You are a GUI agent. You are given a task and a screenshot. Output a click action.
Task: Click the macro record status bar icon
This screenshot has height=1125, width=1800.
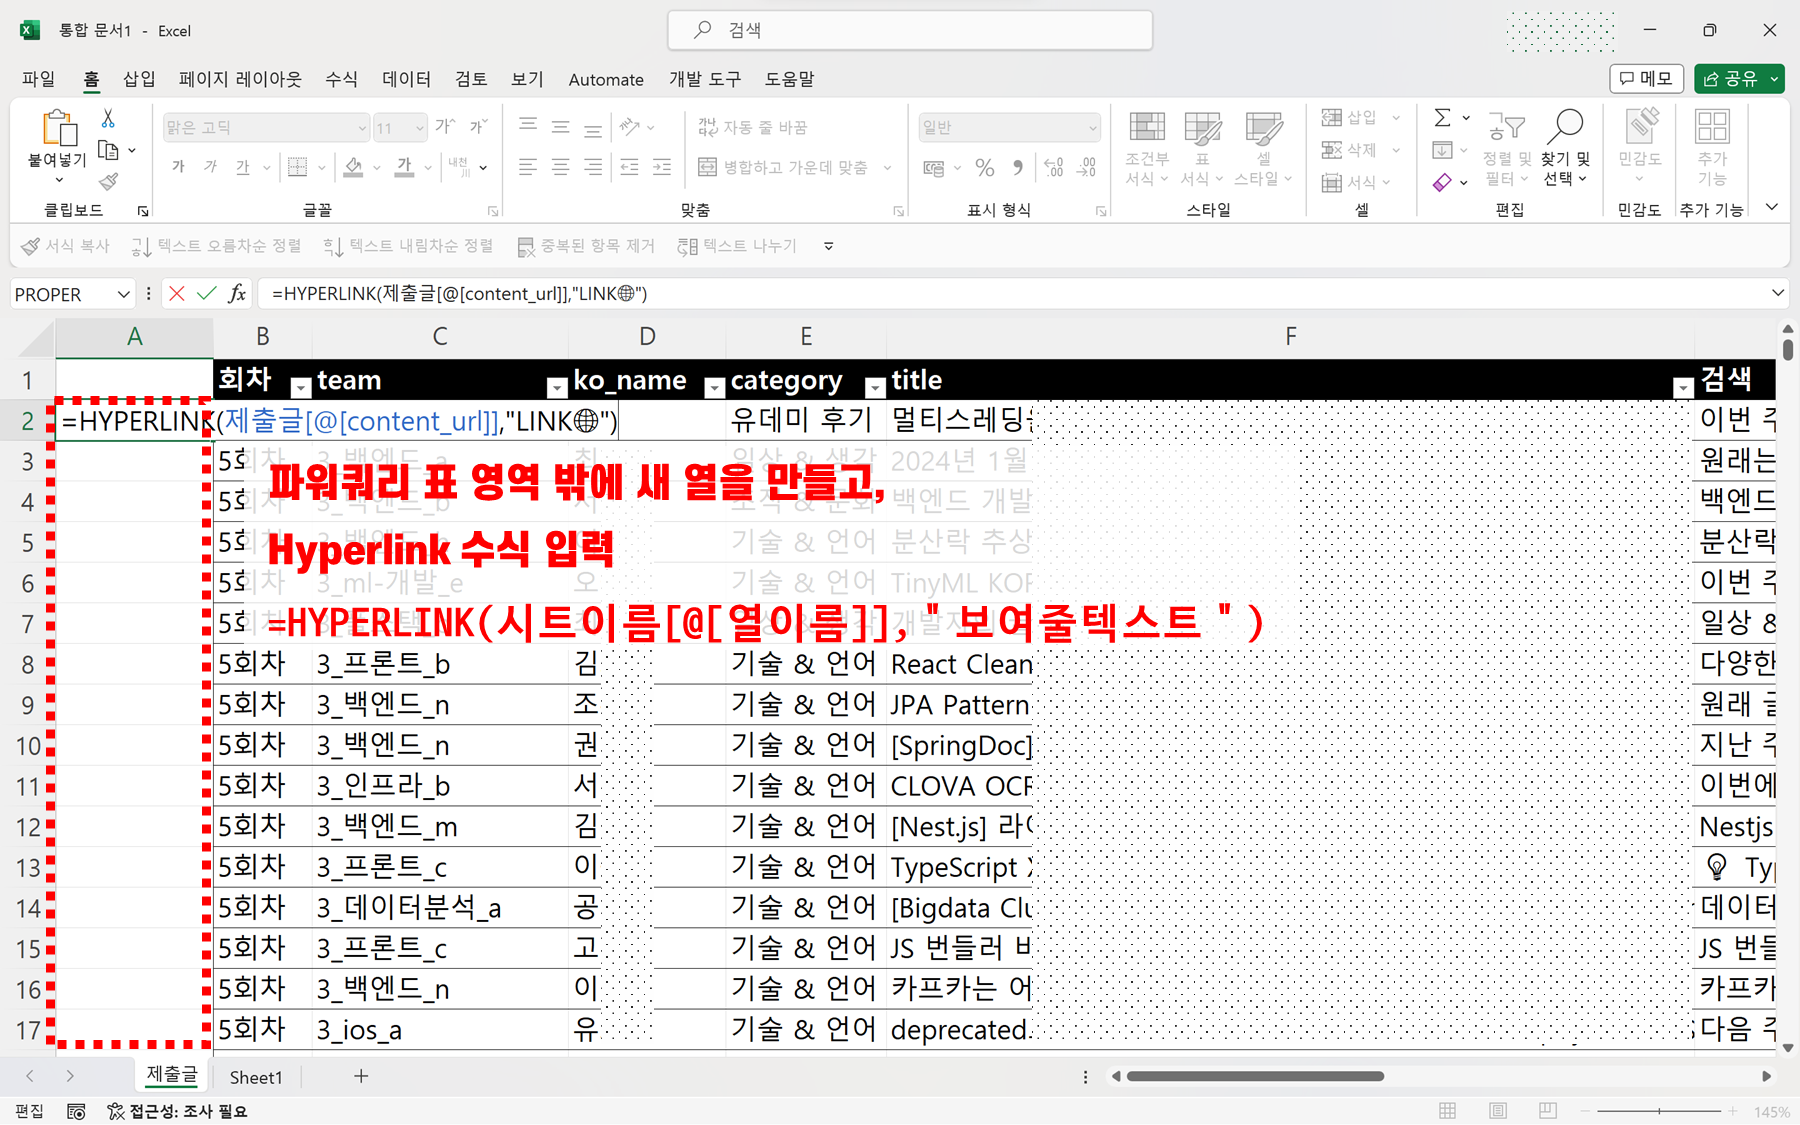tap(76, 1111)
